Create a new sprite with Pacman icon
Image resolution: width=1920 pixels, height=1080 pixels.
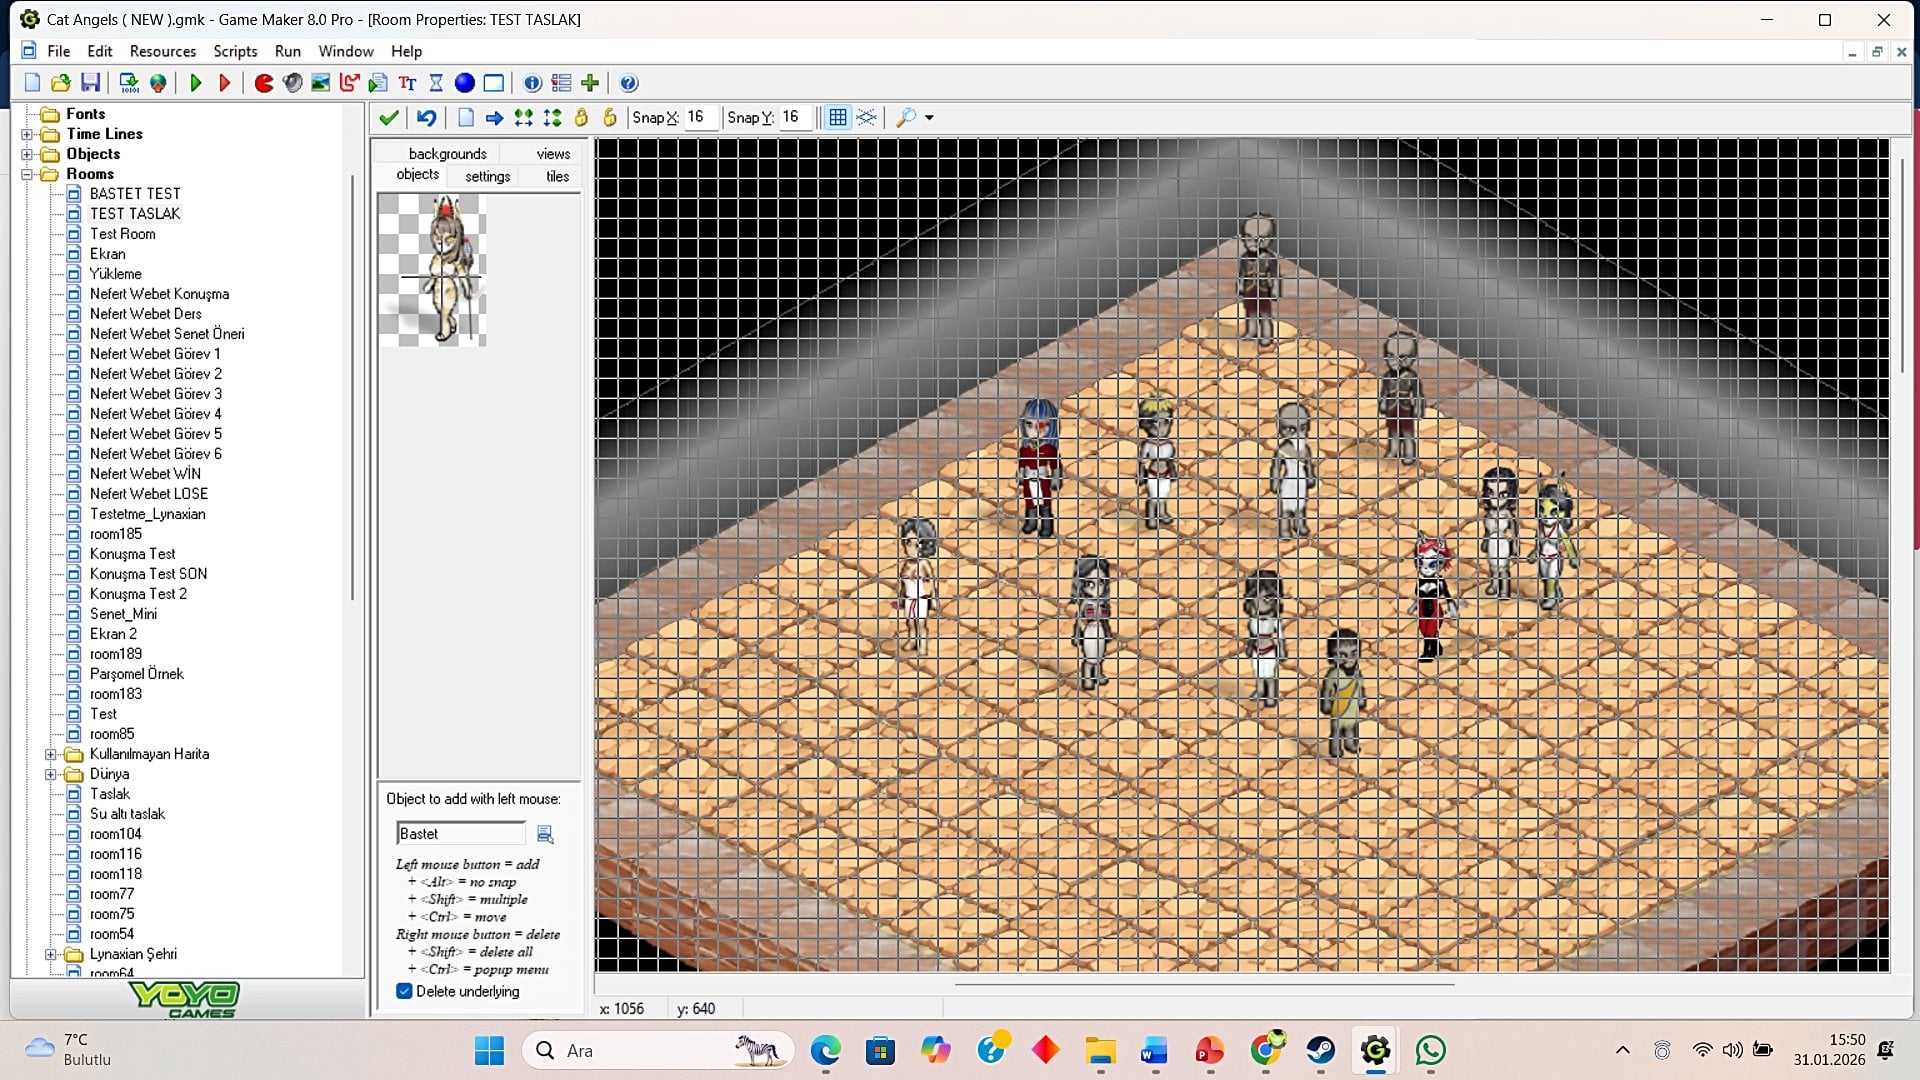pyautogui.click(x=264, y=83)
